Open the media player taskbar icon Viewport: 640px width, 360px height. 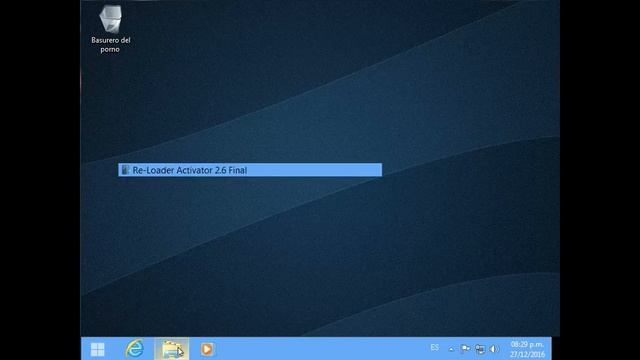[x=207, y=349]
